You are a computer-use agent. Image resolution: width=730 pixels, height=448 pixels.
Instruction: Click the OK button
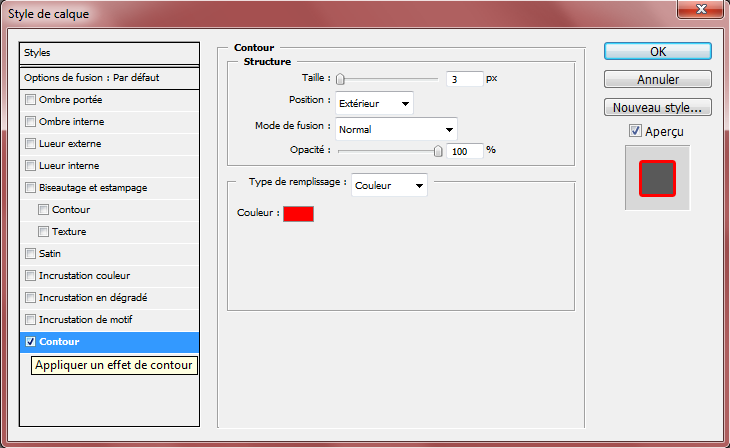click(657, 52)
